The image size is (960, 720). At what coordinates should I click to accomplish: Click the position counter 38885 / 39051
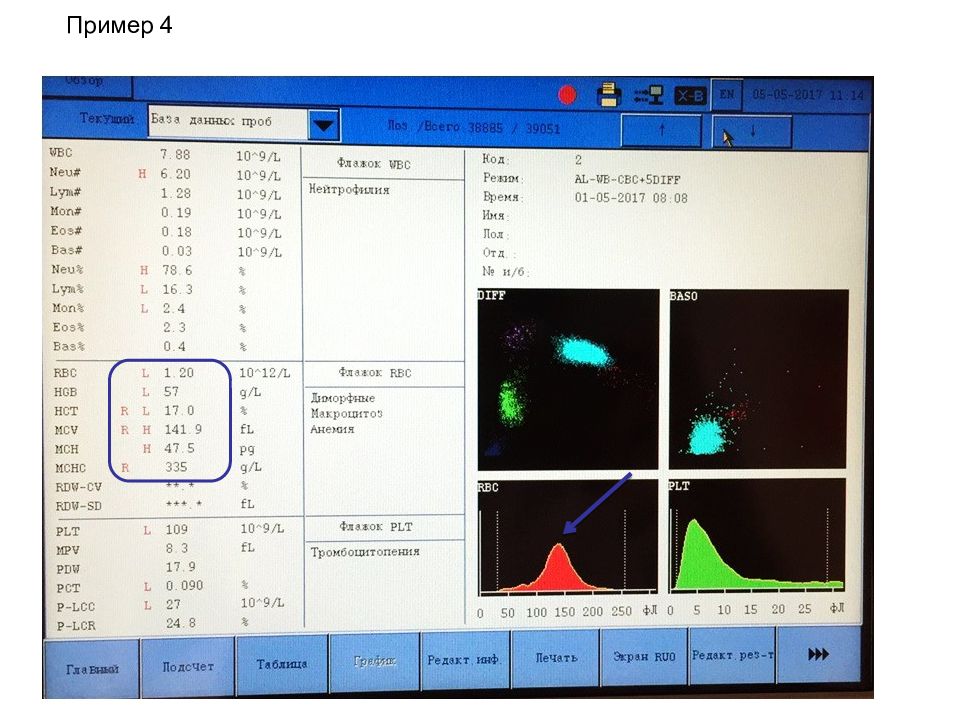click(514, 128)
